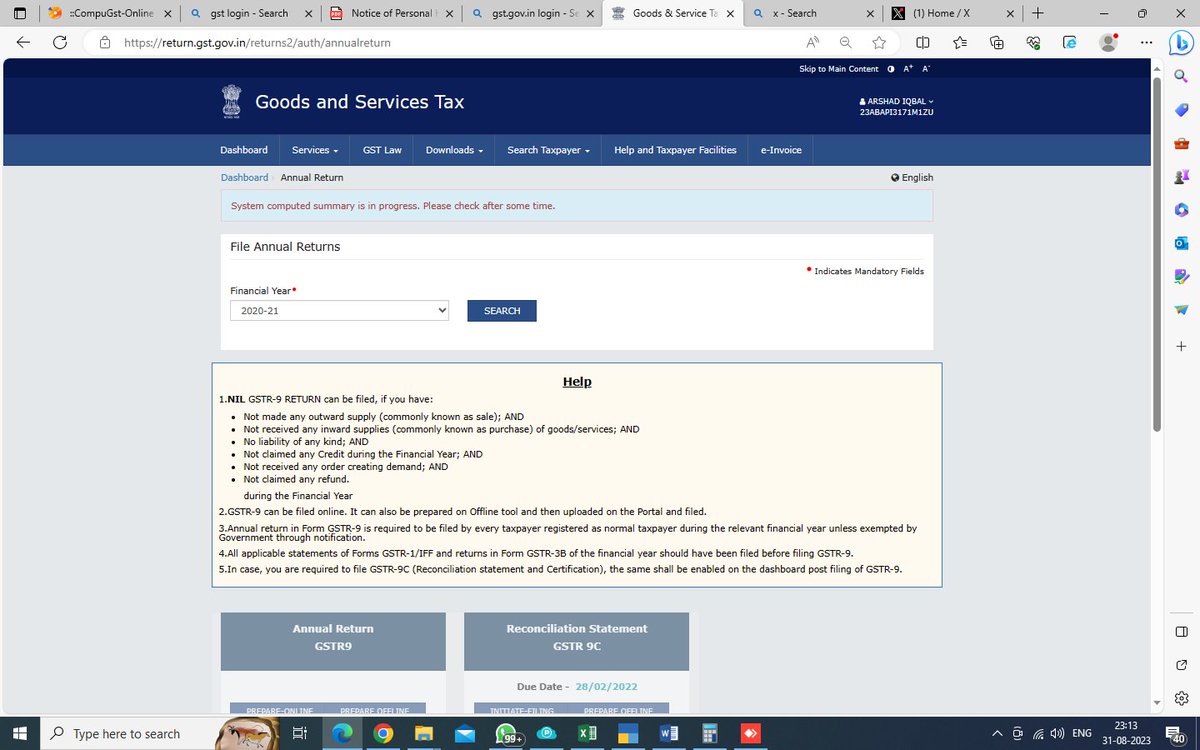Screen dimensions: 1200x750
Task: Open Financial Year dropdown
Action: pos(340,310)
